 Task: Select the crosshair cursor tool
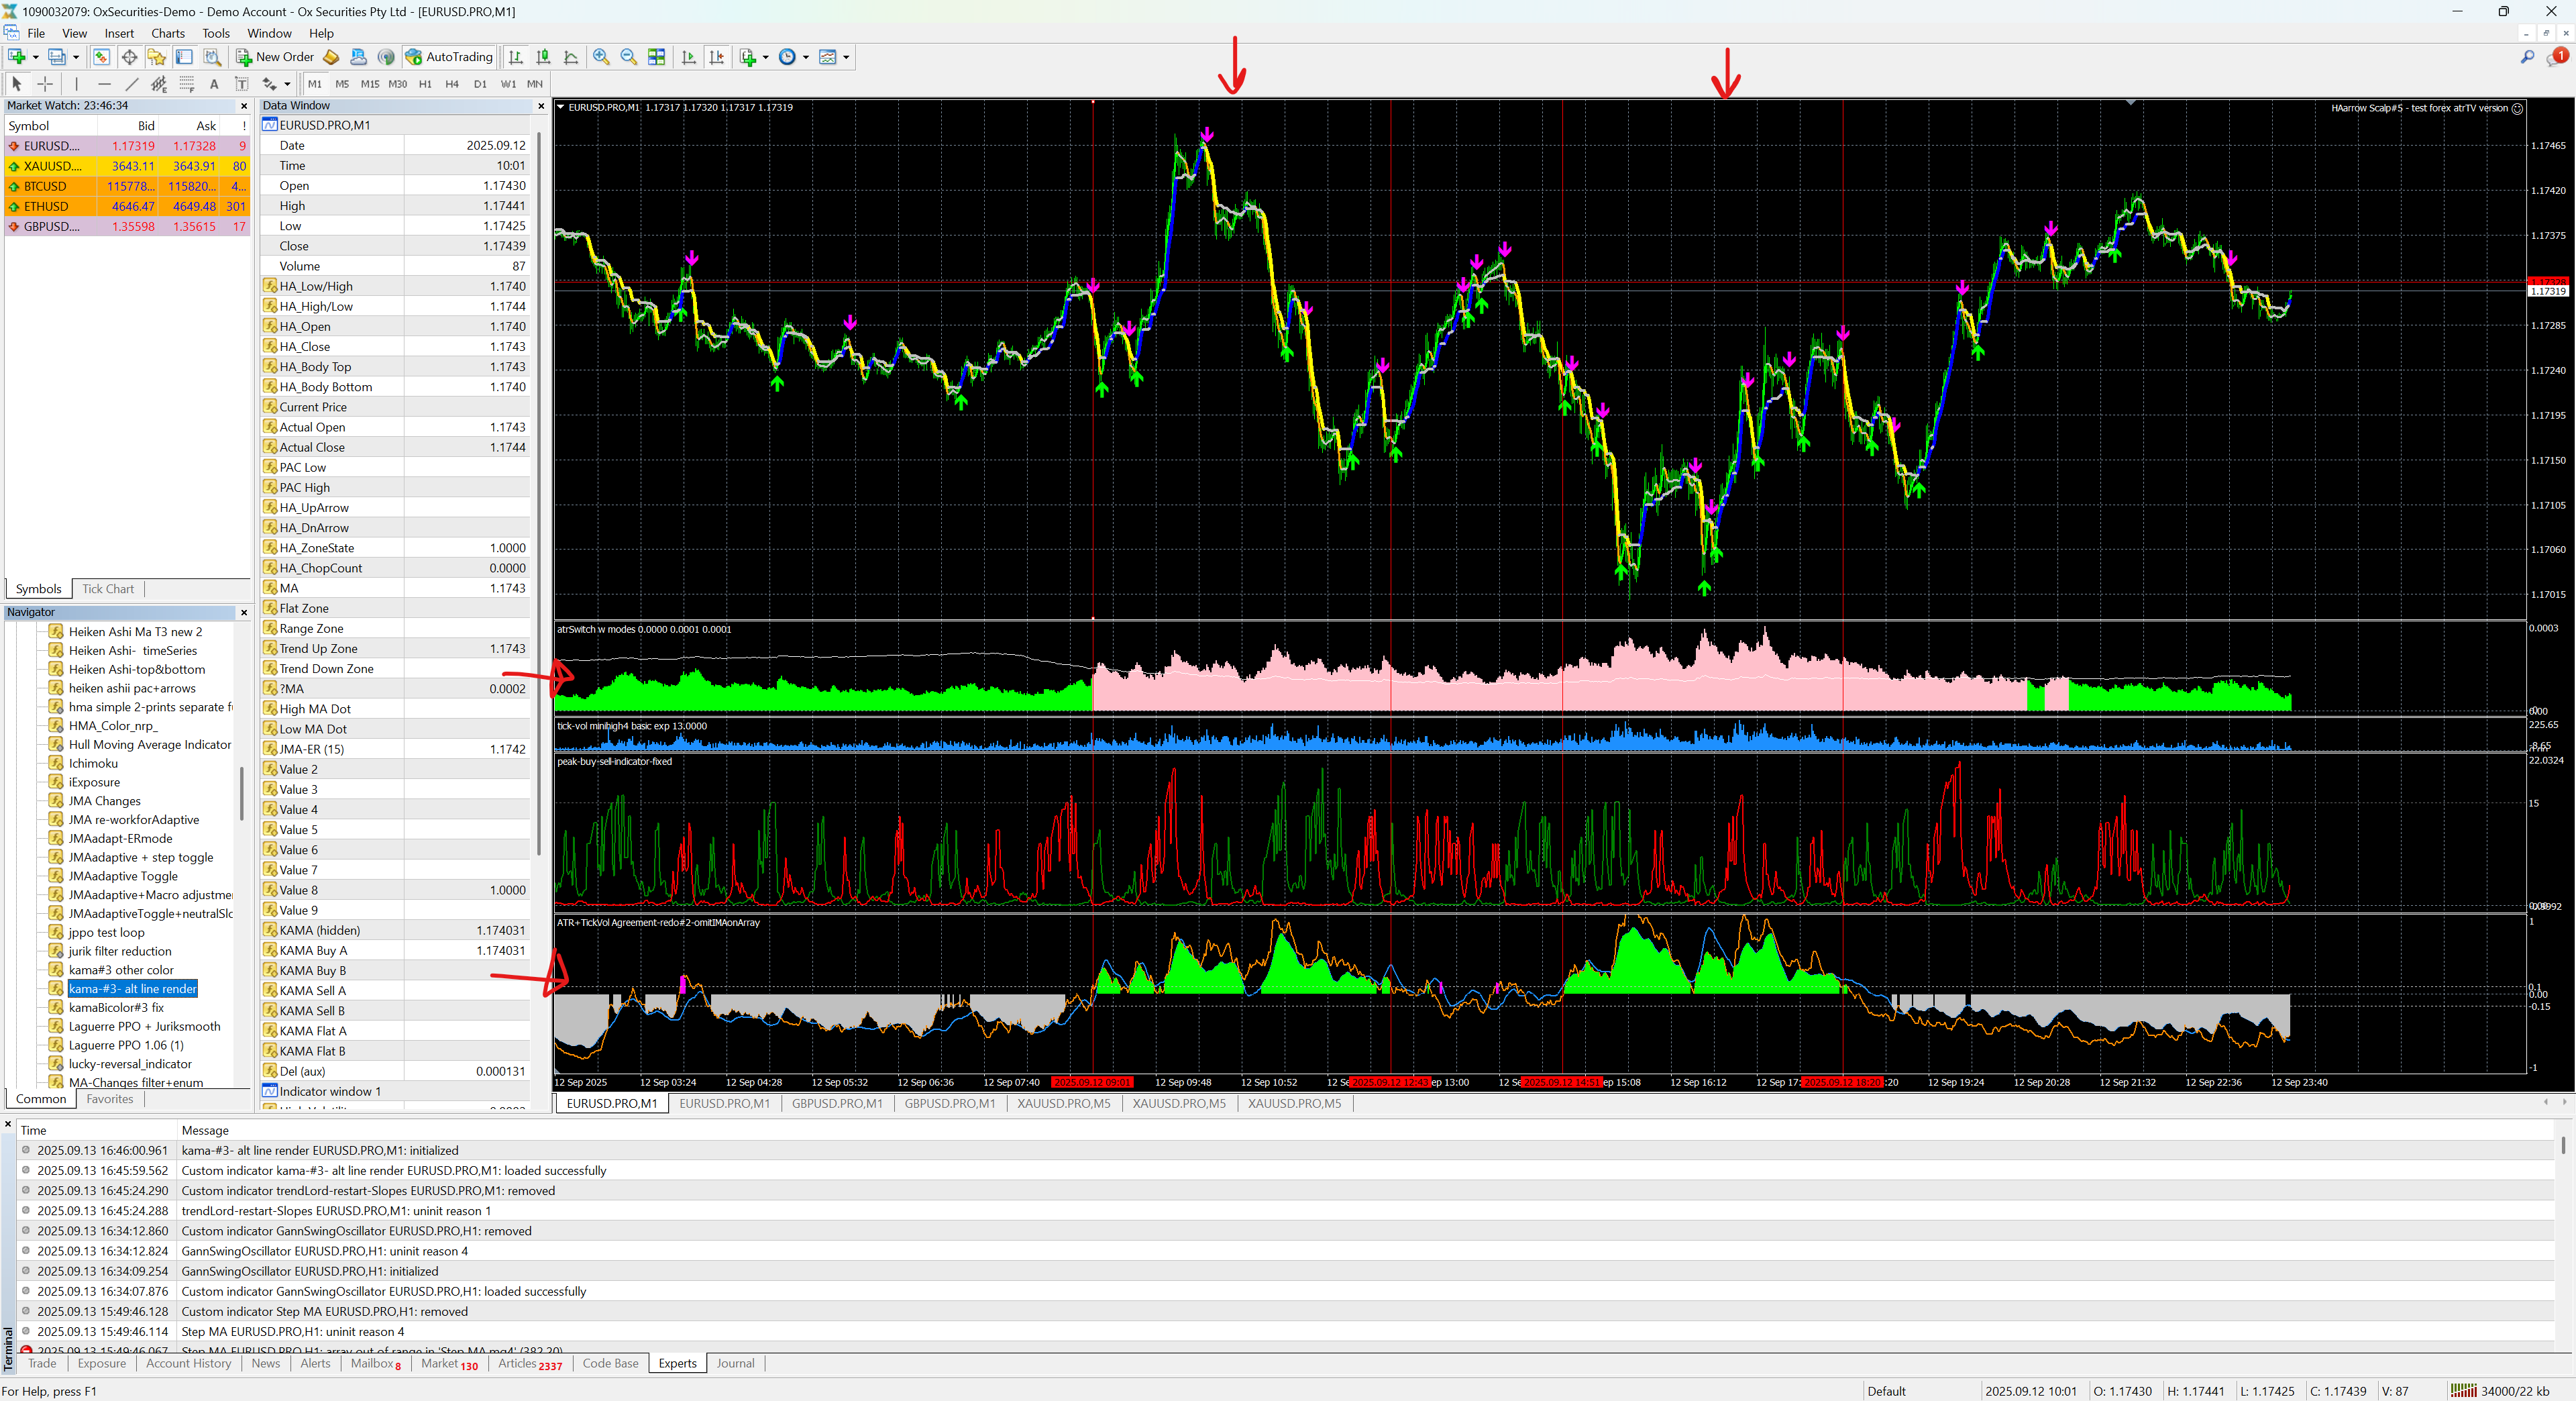[x=45, y=84]
